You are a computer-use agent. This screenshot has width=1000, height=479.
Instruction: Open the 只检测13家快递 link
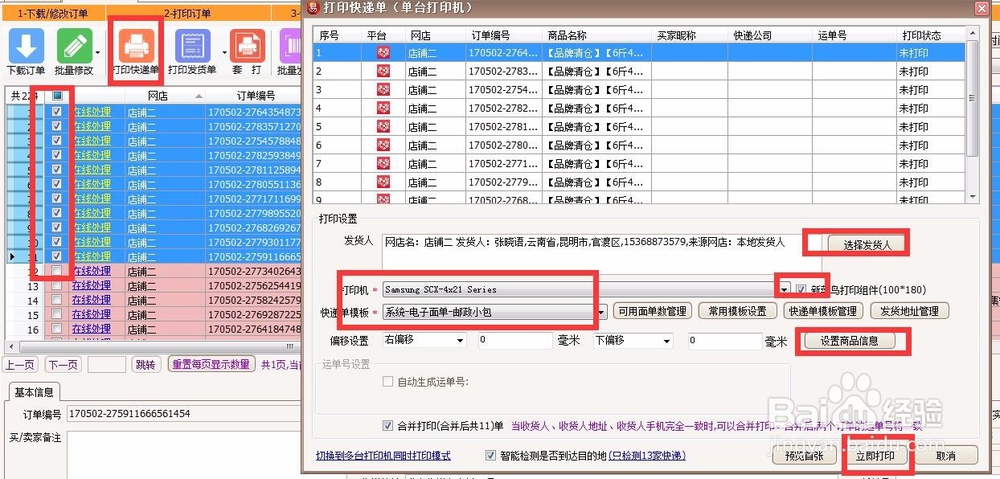pyautogui.click(x=647, y=455)
